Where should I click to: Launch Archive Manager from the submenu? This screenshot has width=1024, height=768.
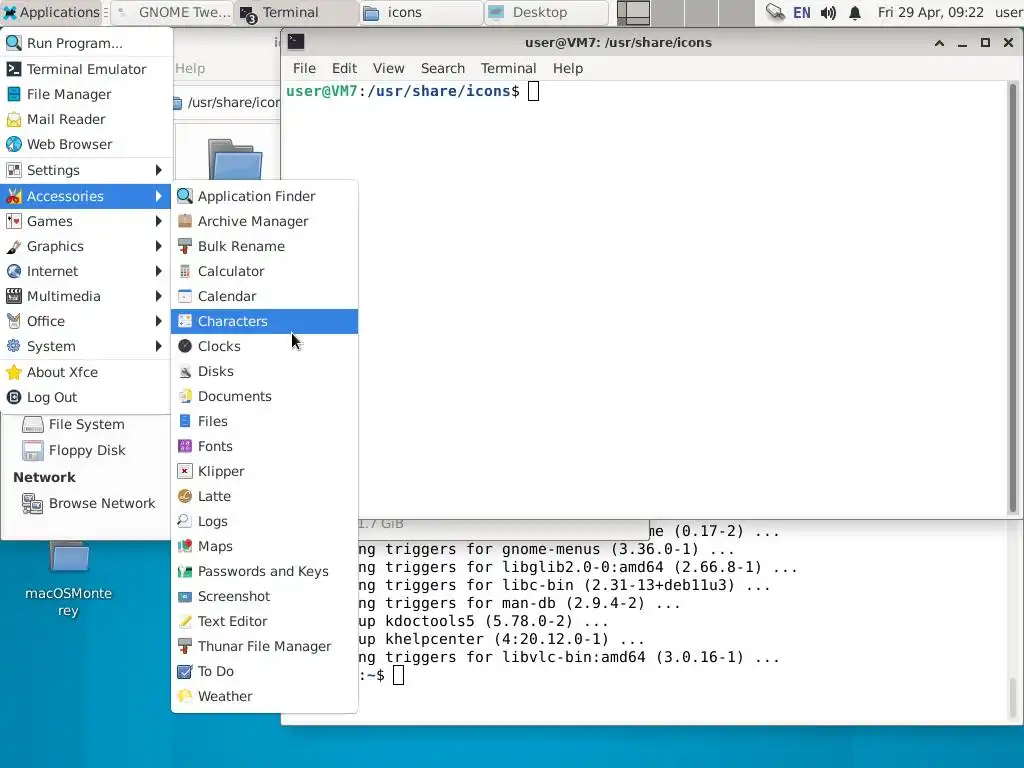264,221
